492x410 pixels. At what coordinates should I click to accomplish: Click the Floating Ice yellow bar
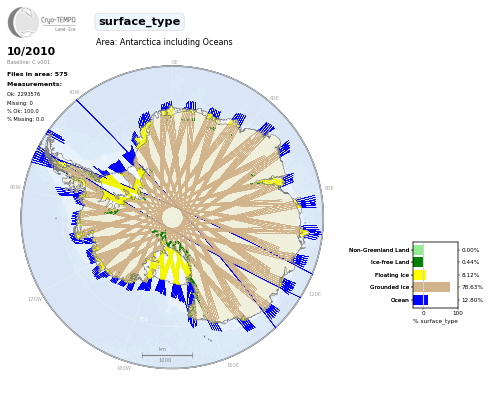420,275
